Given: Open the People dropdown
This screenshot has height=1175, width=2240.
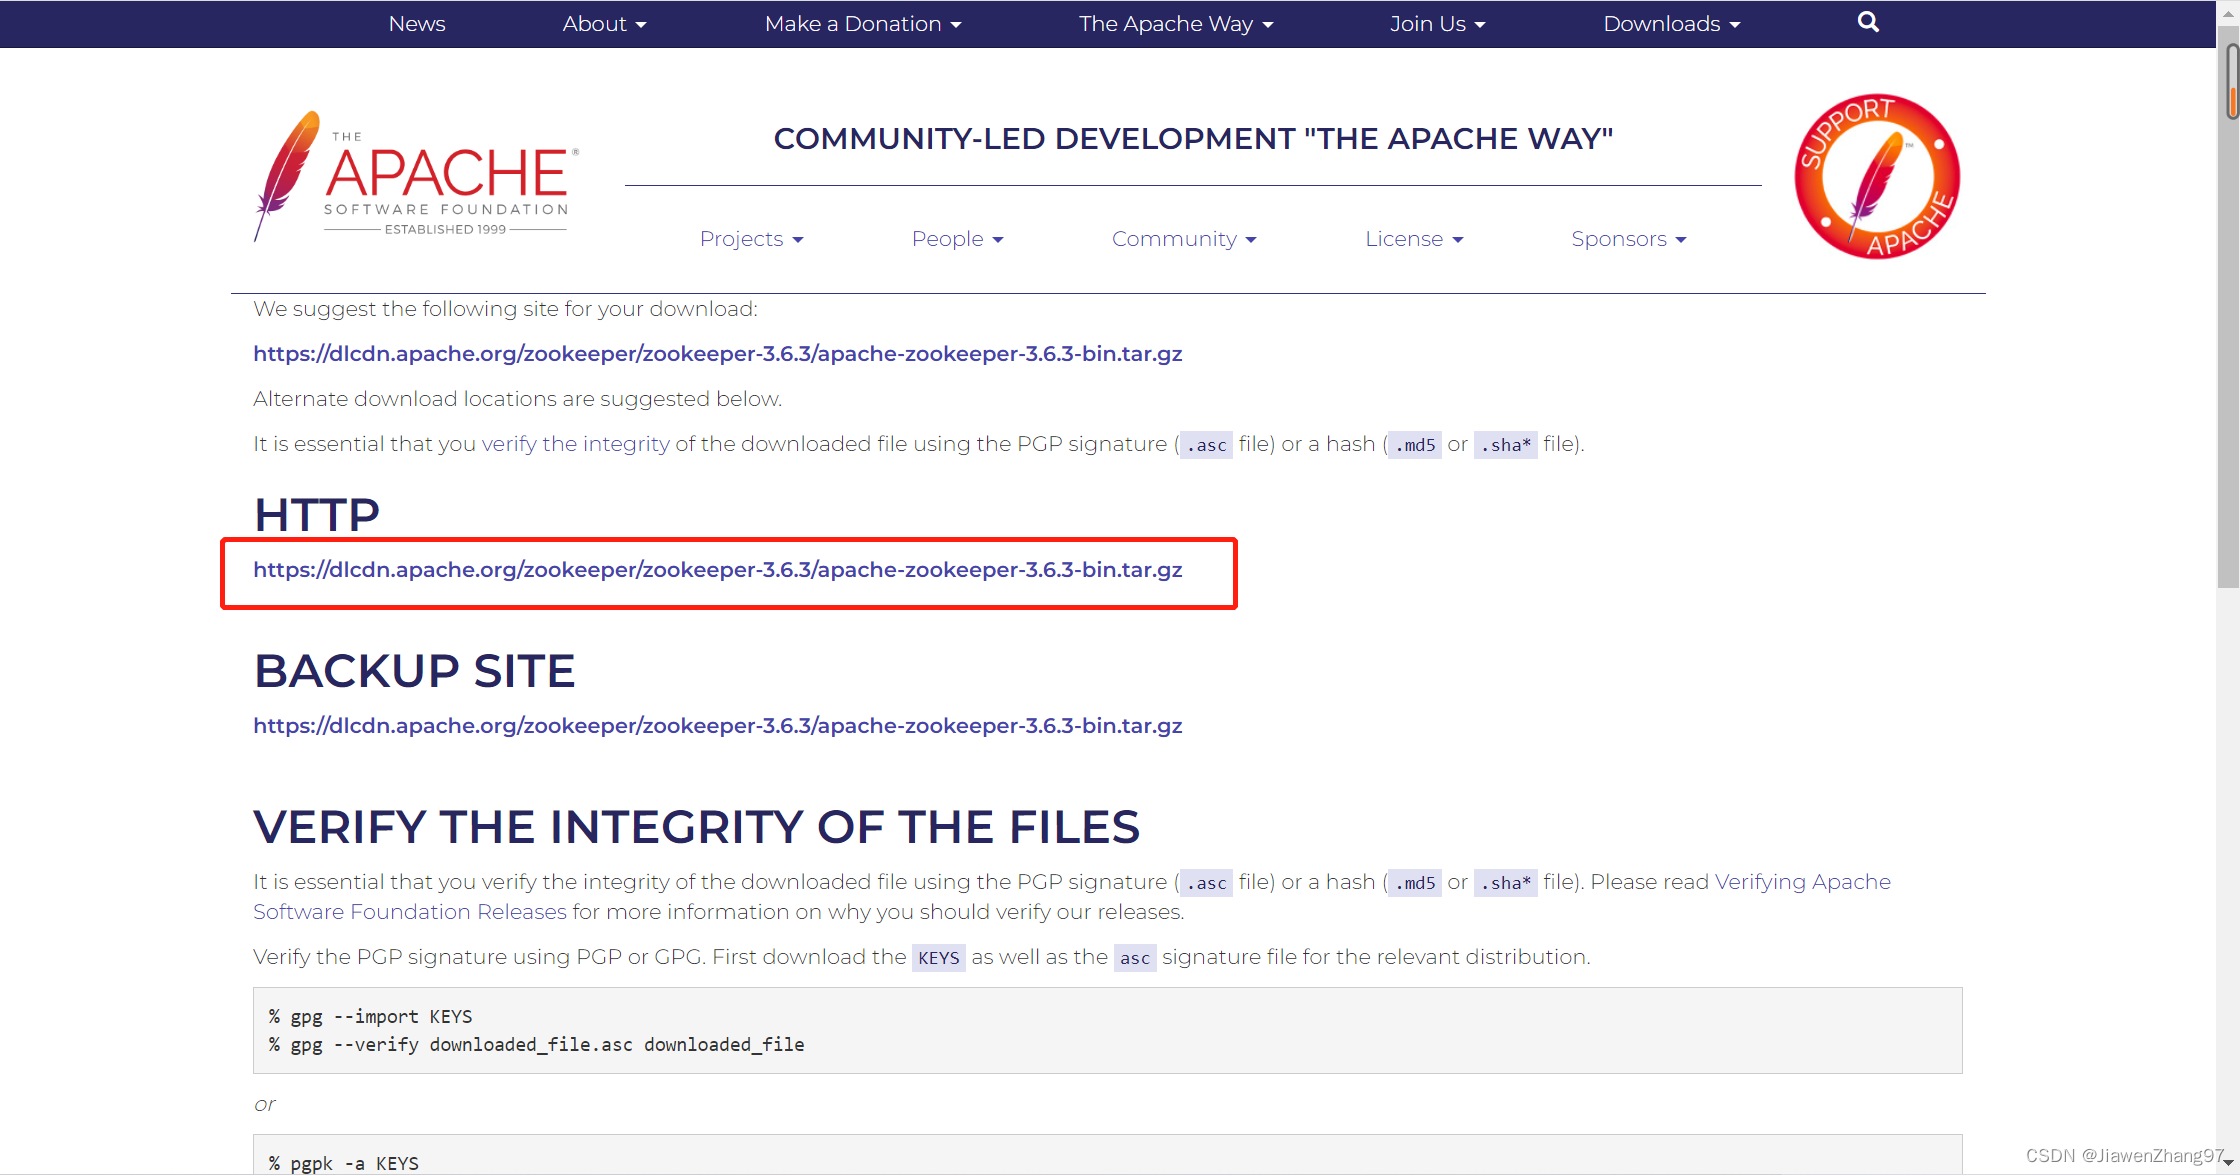Looking at the screenshot, I should [957, 239].
